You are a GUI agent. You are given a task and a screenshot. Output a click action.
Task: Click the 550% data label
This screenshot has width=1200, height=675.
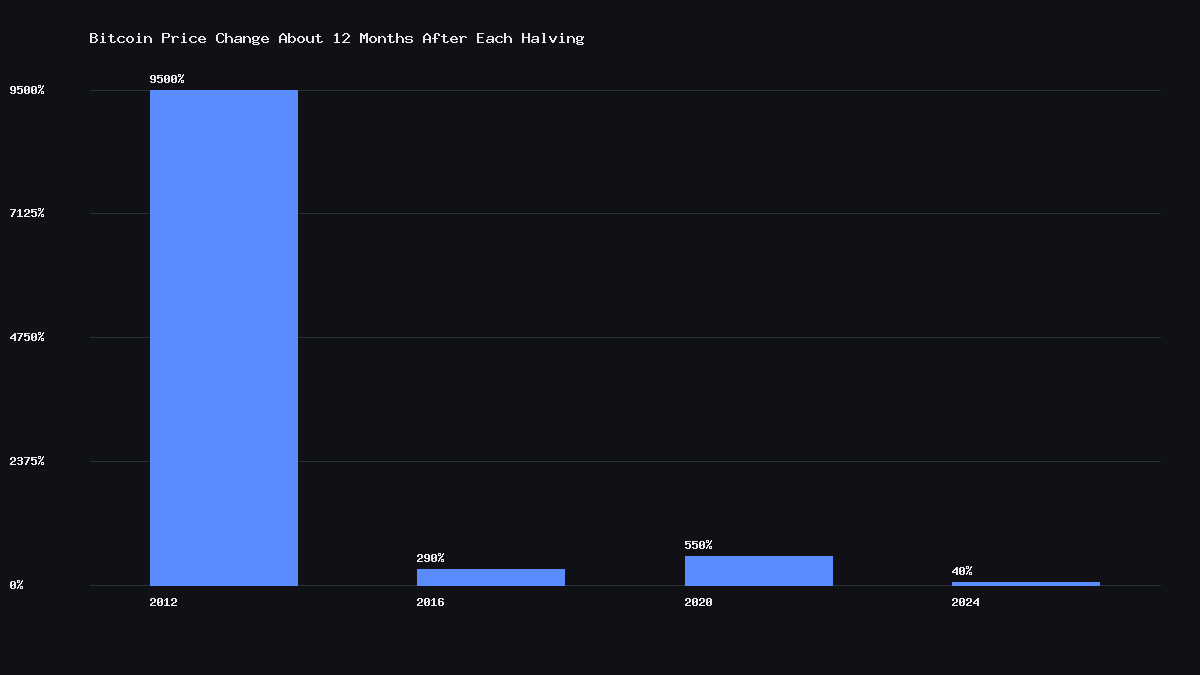[699, 545]
